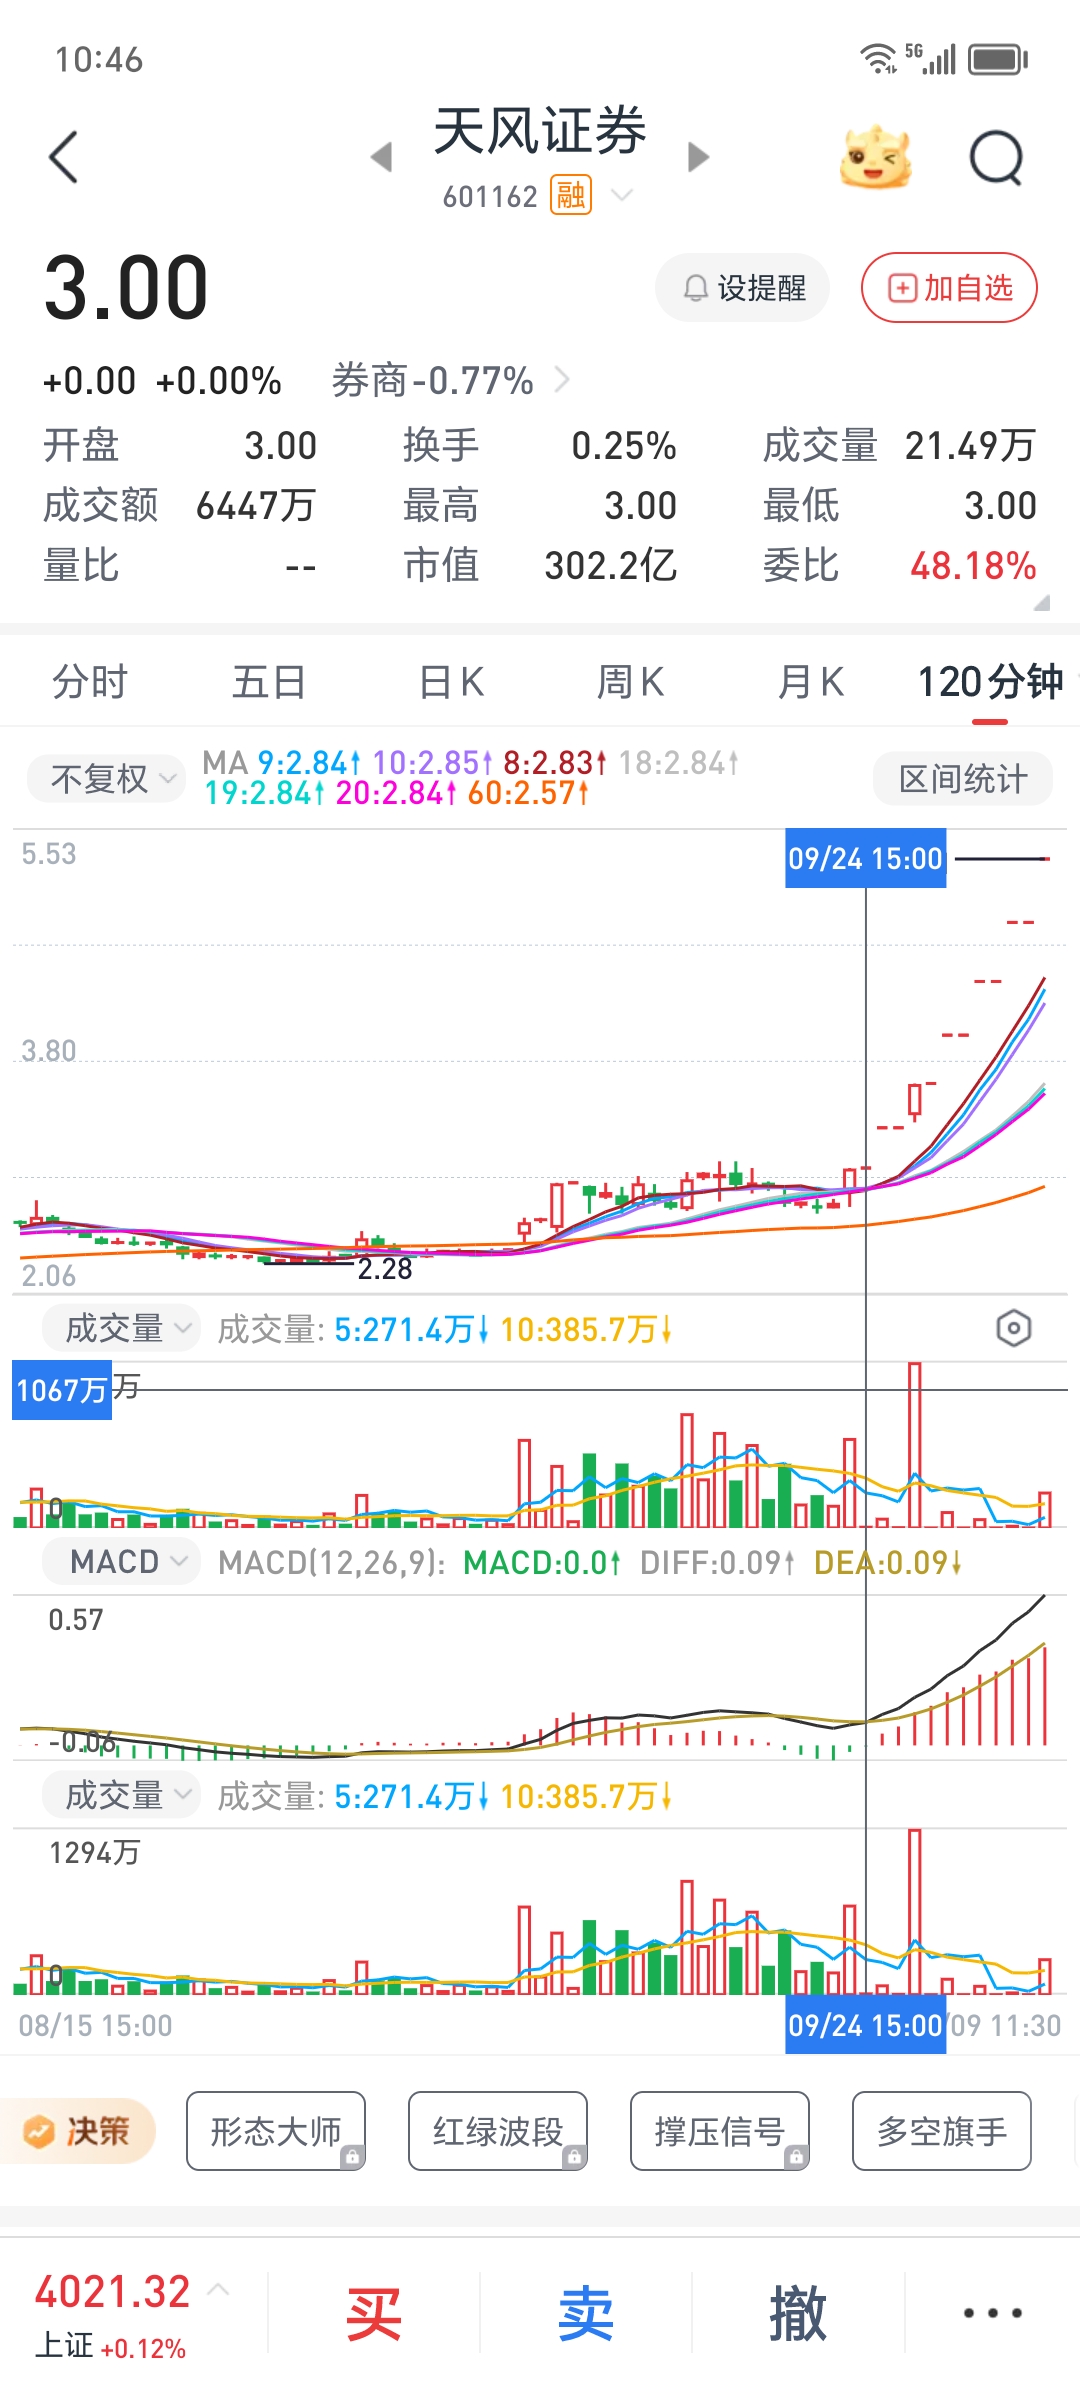Switch to previous stock with left triangle
Screen dimensions: 1080x2388
click(x=381, y=157)
